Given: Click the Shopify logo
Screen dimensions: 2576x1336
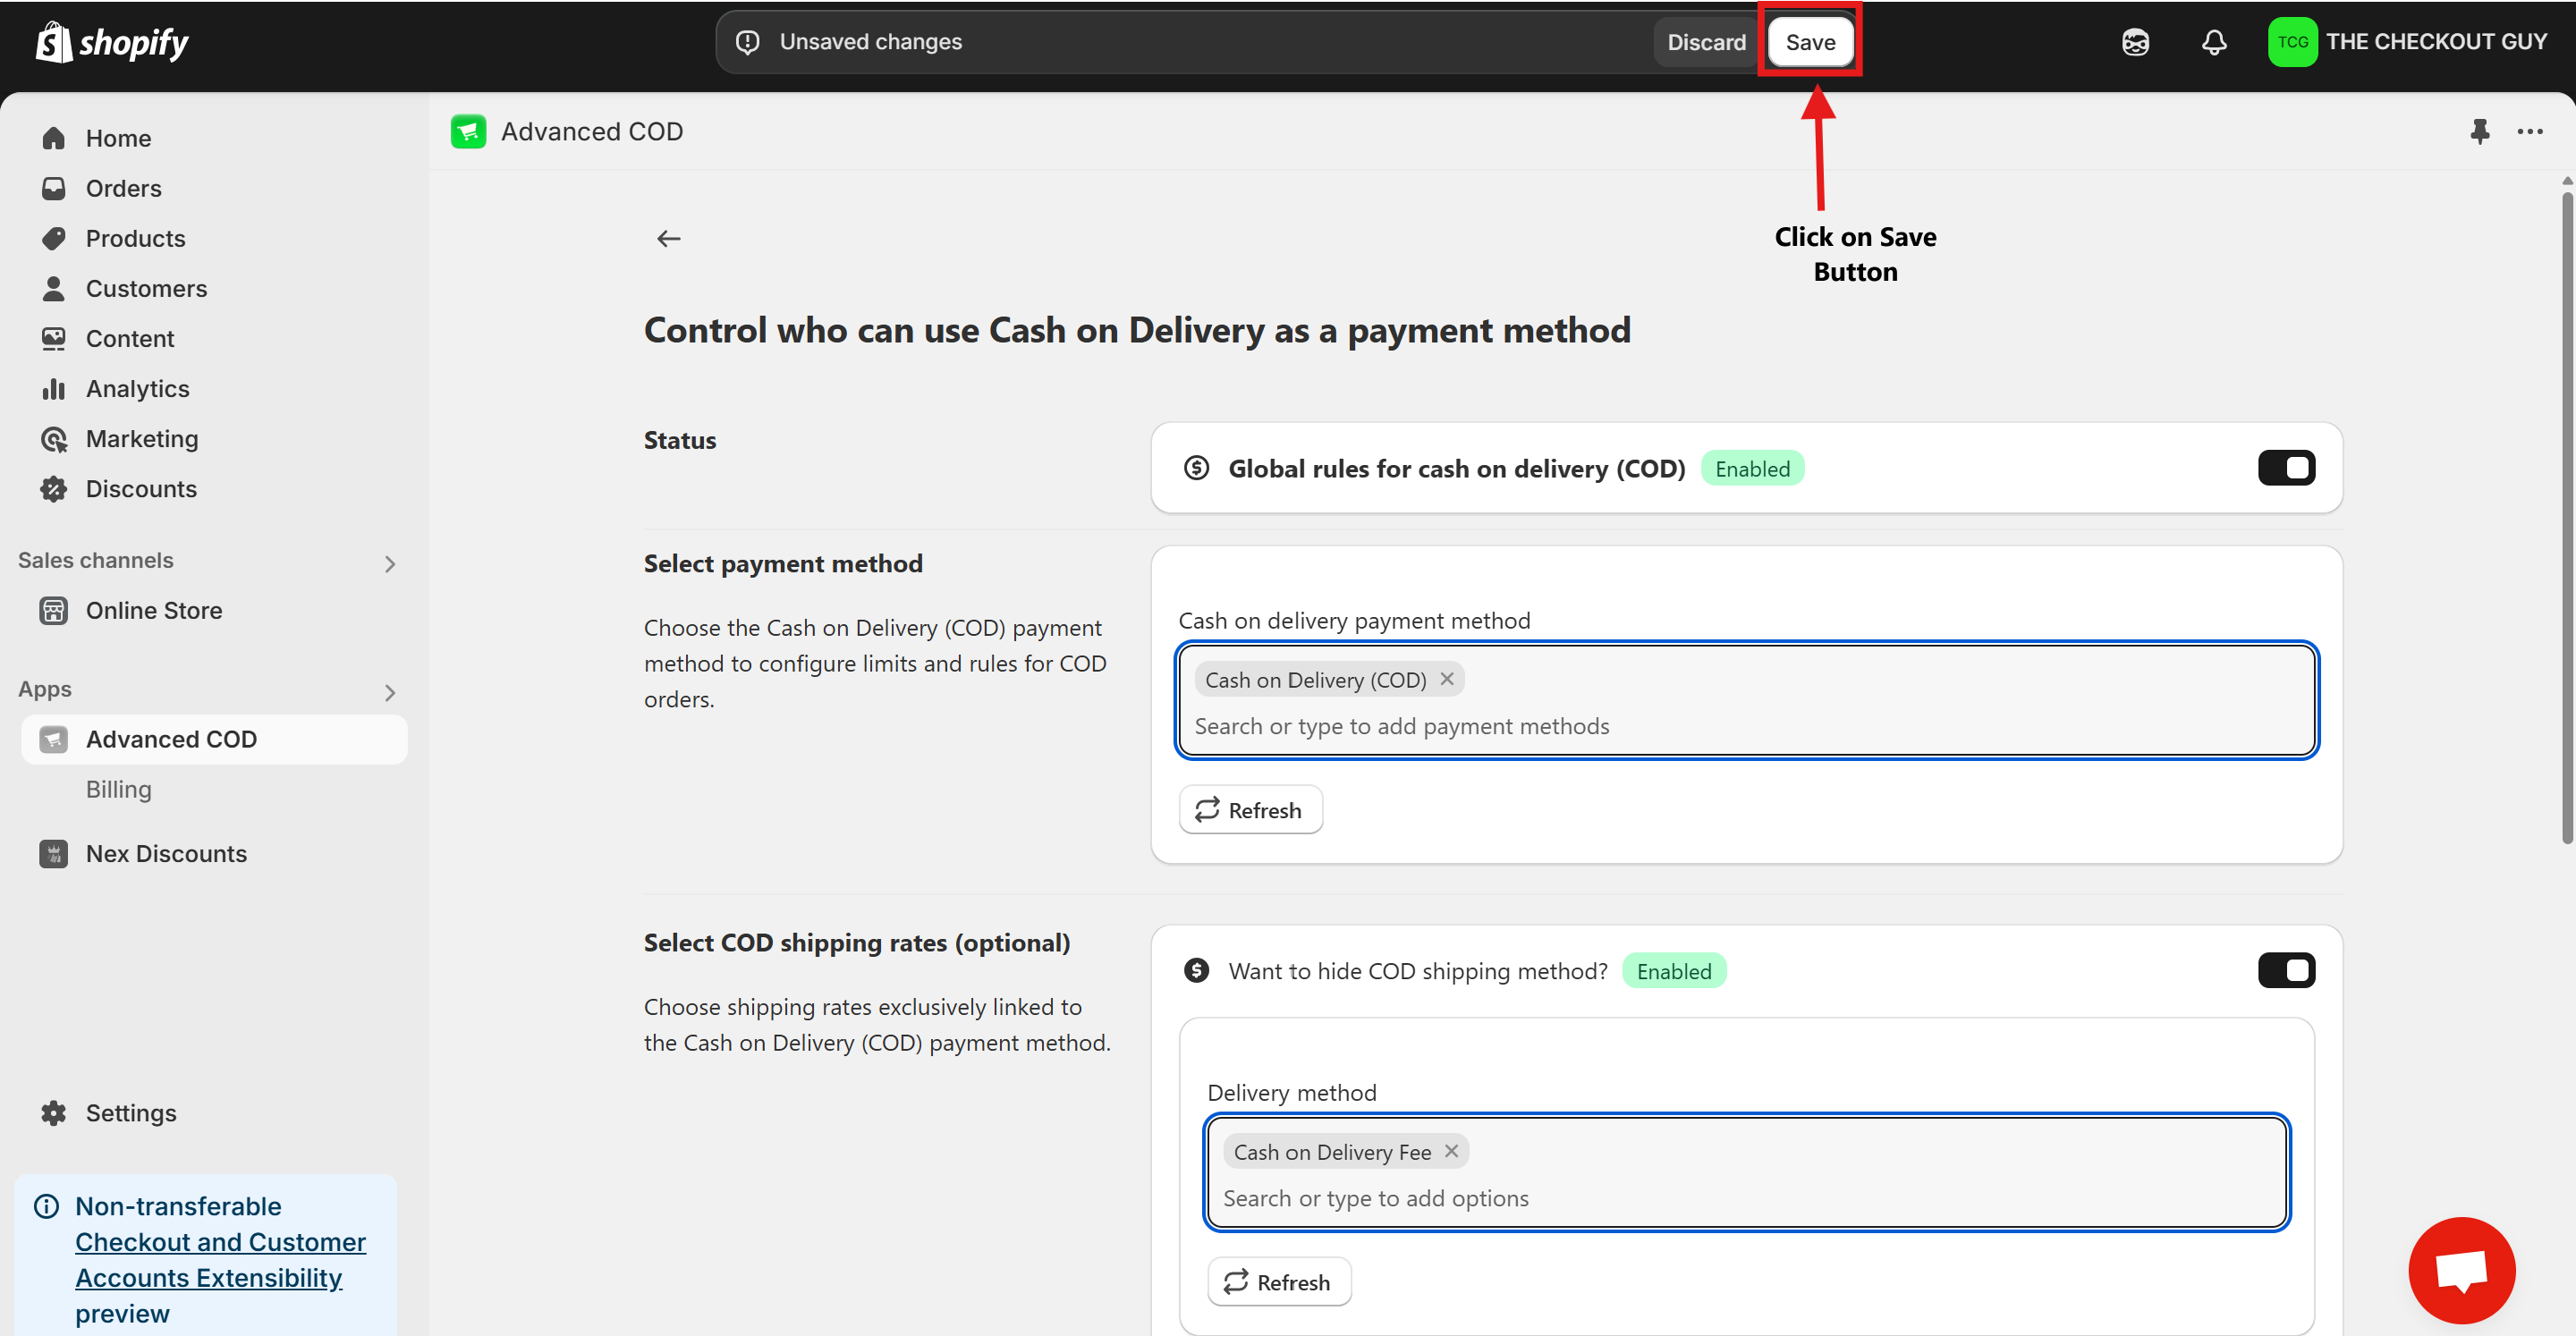Looking at the screenshot, I should (112, 42).
